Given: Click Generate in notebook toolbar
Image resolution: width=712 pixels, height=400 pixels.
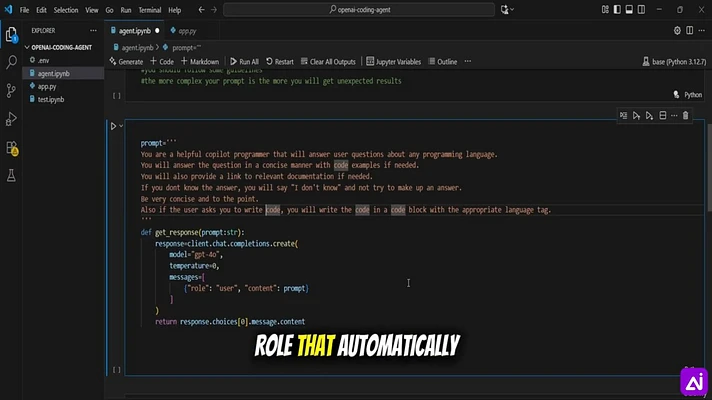Looking at the screenshot, I should (x=126, y=61).
